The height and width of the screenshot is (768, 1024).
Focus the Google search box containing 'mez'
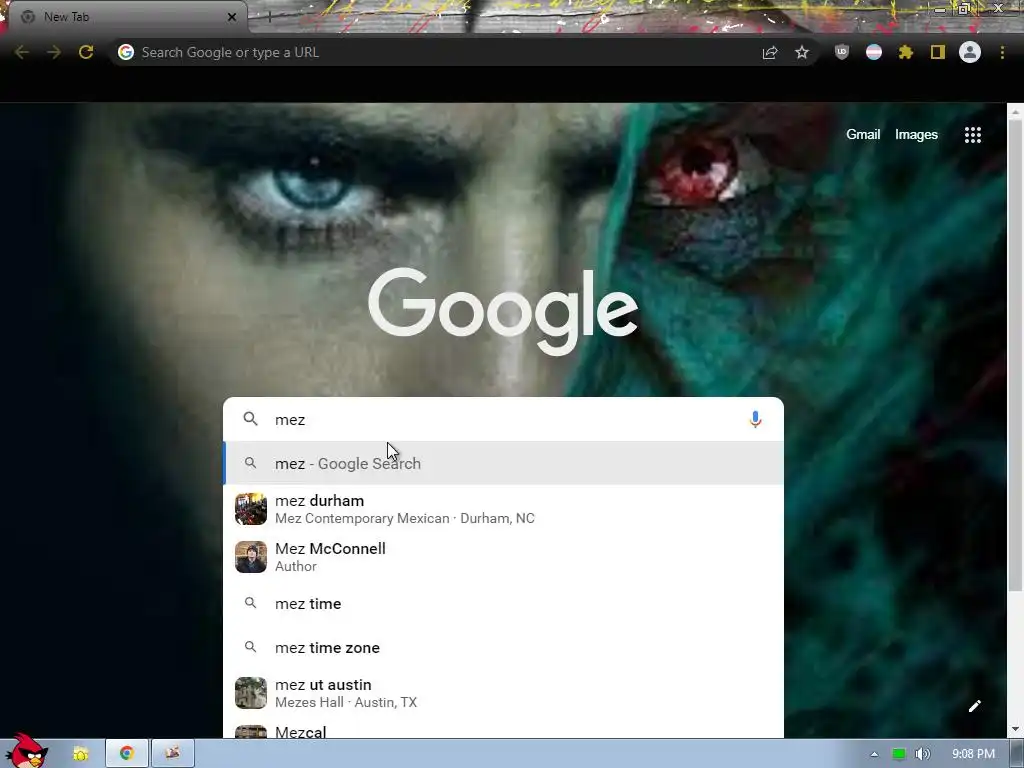click(x=503, y=419)
